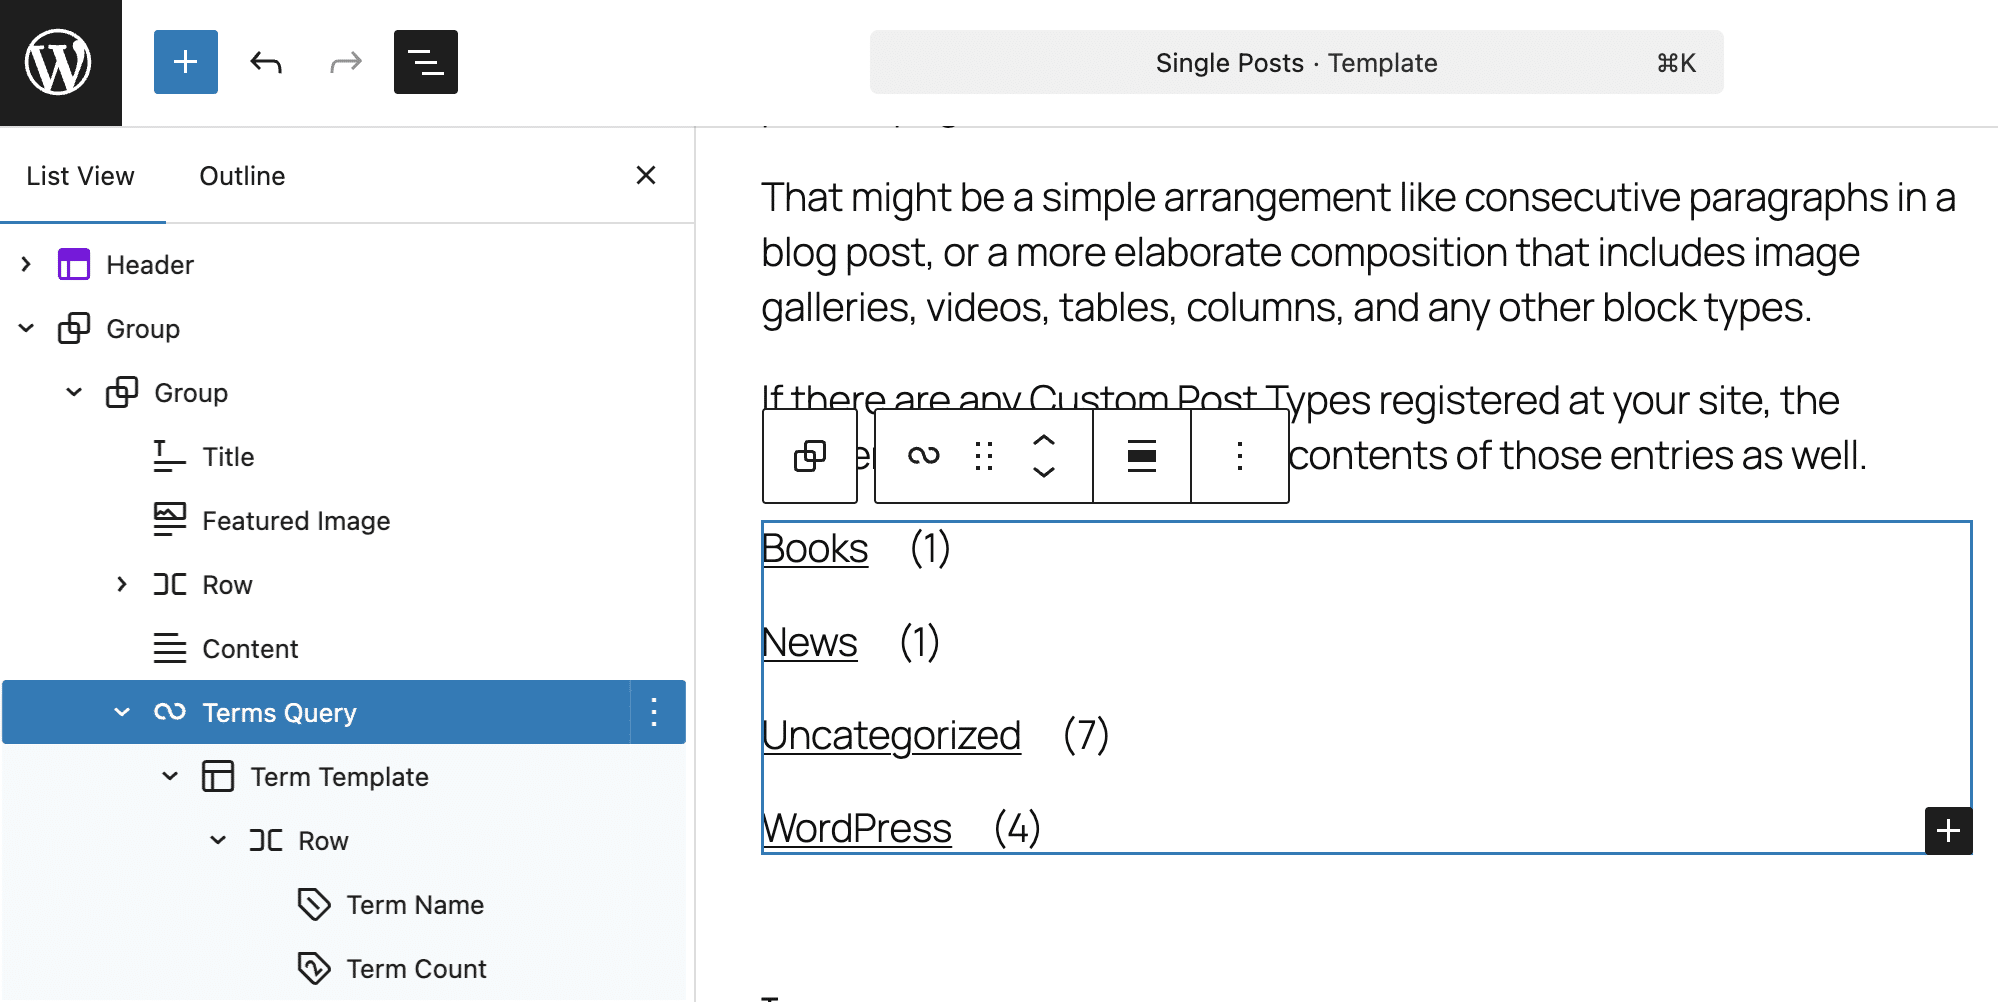Open the block inserter
1998x1002 pixels.
185,62
